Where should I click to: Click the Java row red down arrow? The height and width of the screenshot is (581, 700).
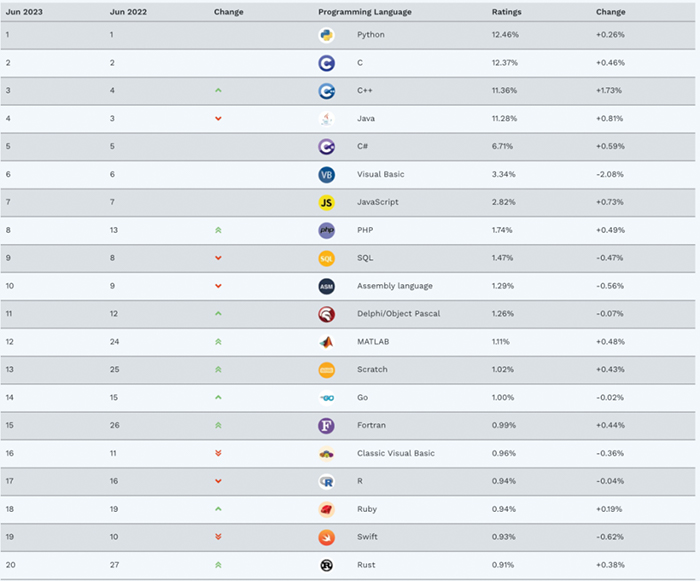[218, 119]
